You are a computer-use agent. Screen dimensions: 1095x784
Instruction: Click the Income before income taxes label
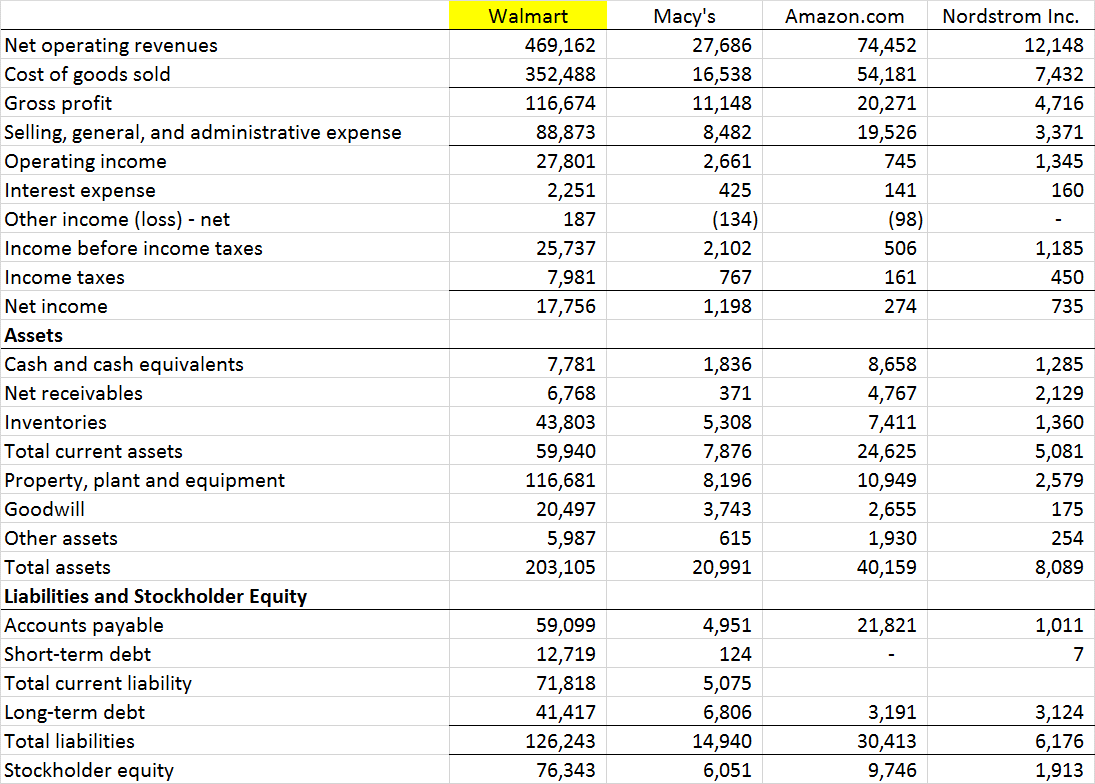pyautogui.click(x=133, y=248)
